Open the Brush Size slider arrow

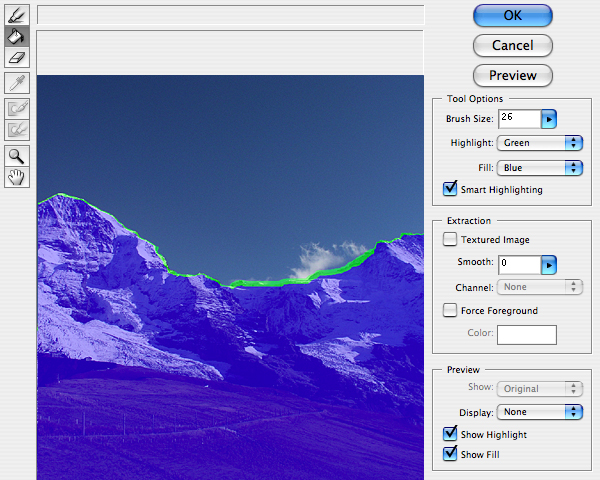(x=549, y=119)
